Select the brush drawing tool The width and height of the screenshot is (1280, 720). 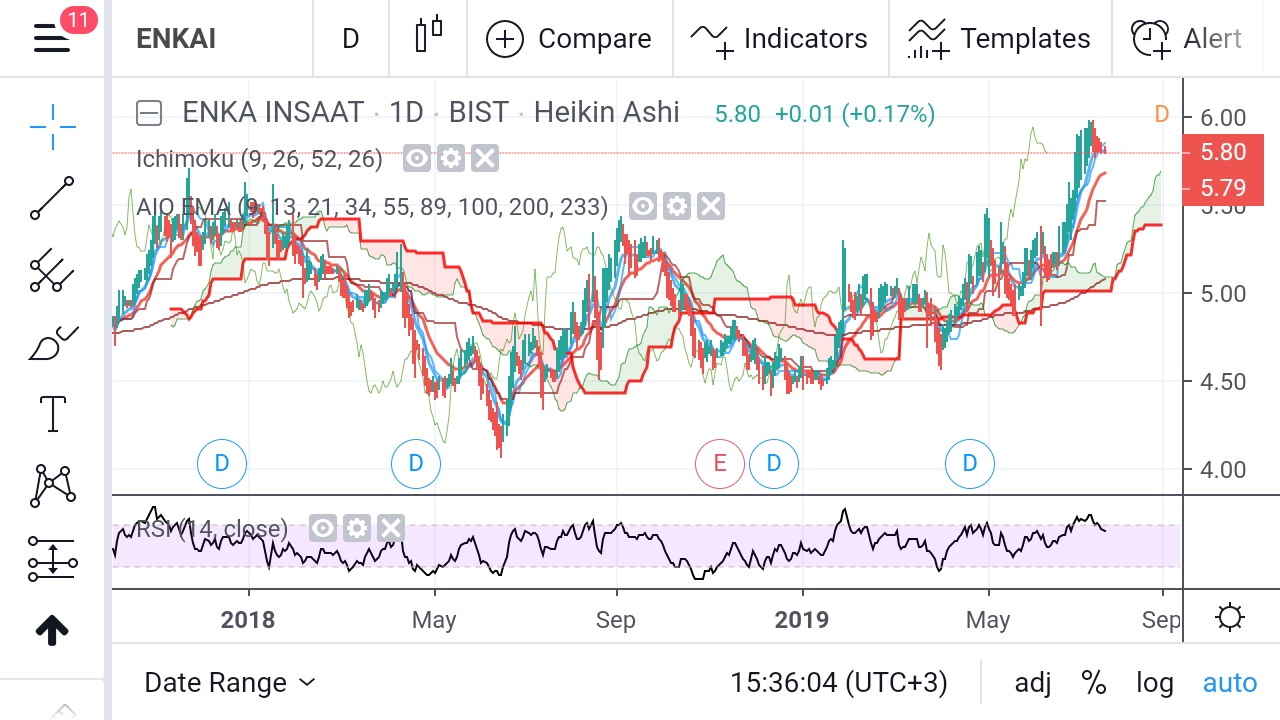coord(52,342)
